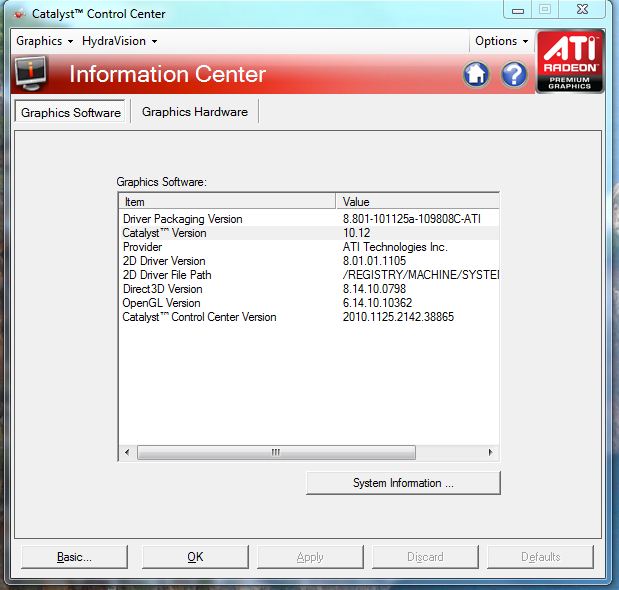Open the Graphics dropdown menu
Image resolution: width=619 pixels, height=590 pixels.
point(44,41)
